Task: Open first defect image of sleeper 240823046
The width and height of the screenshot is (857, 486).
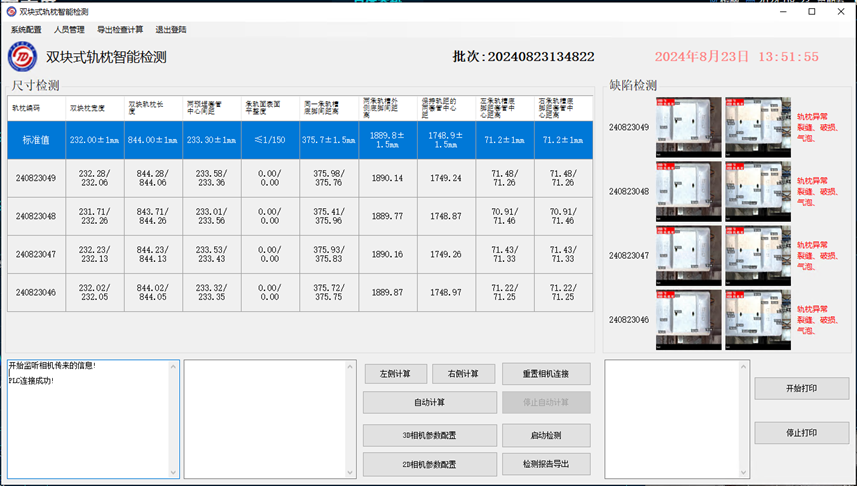Action: [x=688, y=319]
